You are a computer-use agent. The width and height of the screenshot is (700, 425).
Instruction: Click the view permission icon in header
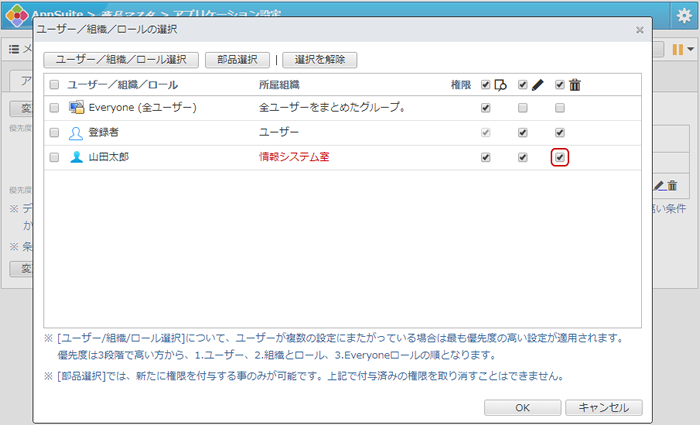tap(500, 85)
